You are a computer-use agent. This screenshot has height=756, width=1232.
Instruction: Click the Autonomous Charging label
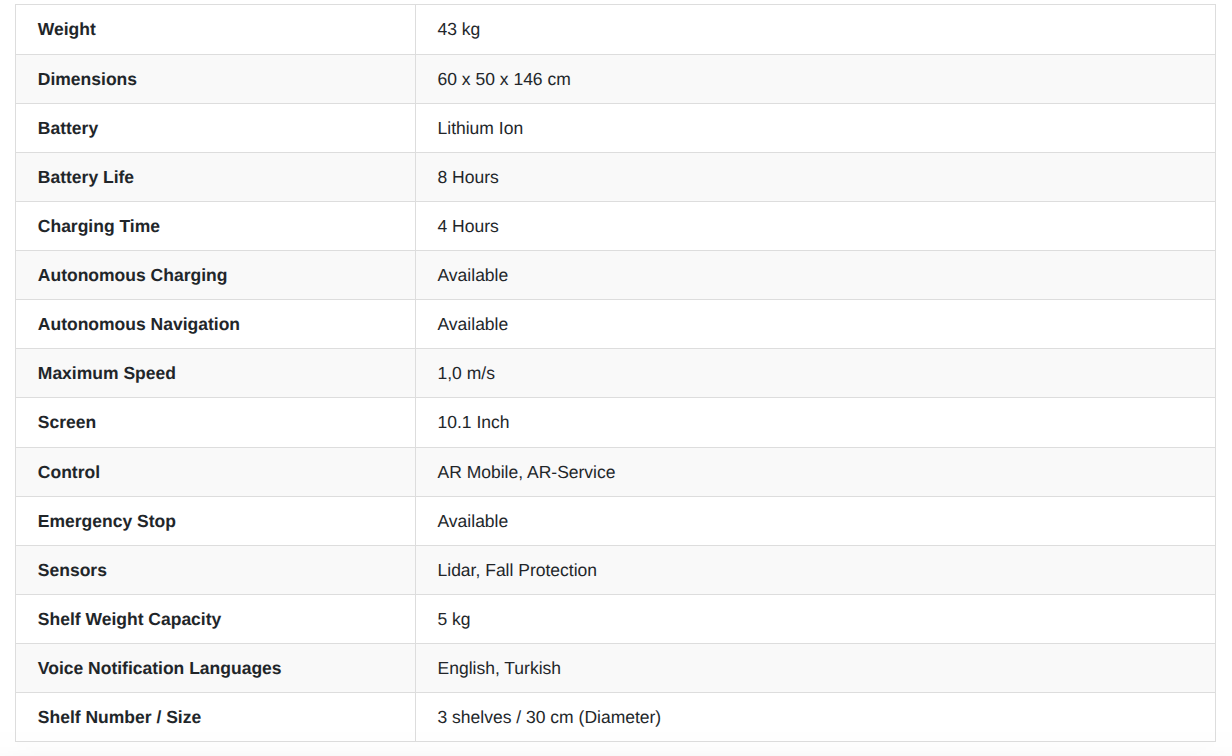coord(132,275)
